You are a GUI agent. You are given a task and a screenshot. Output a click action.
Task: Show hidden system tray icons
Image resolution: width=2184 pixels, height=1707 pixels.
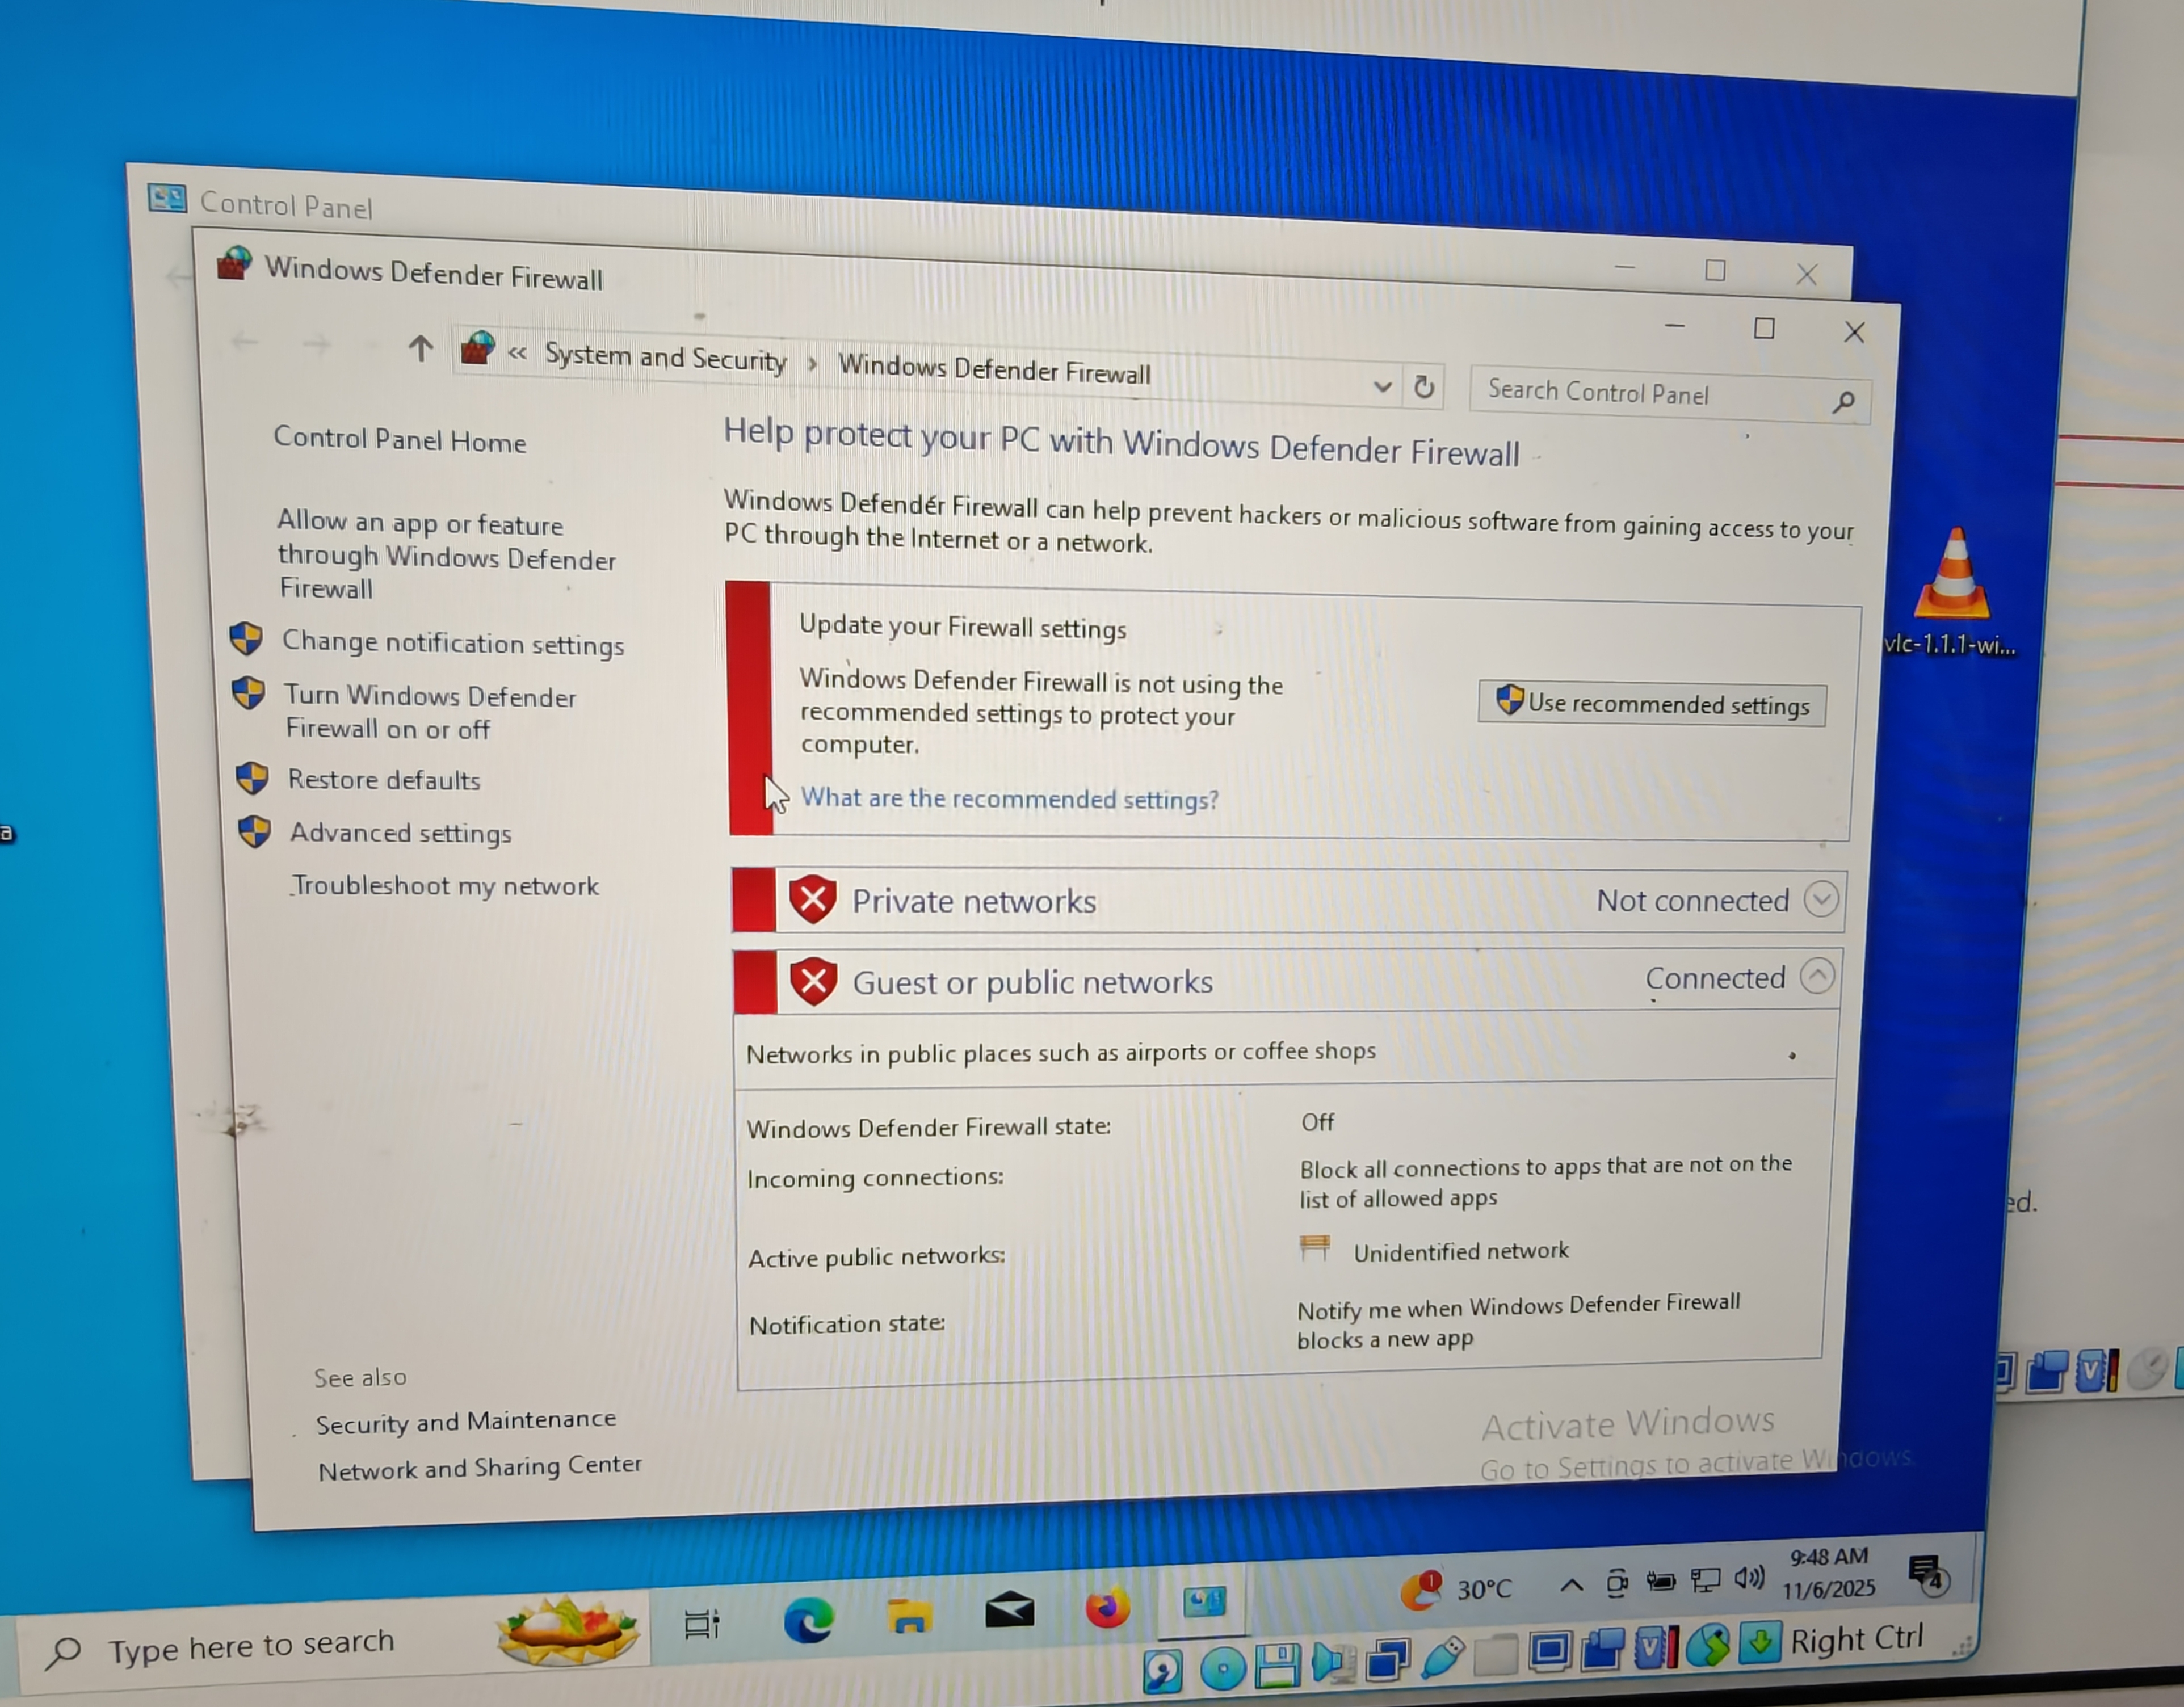click(1571, 1585)
